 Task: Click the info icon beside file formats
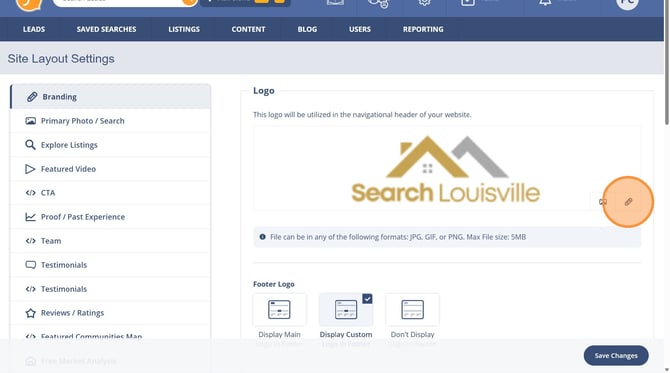coord(262,237)
